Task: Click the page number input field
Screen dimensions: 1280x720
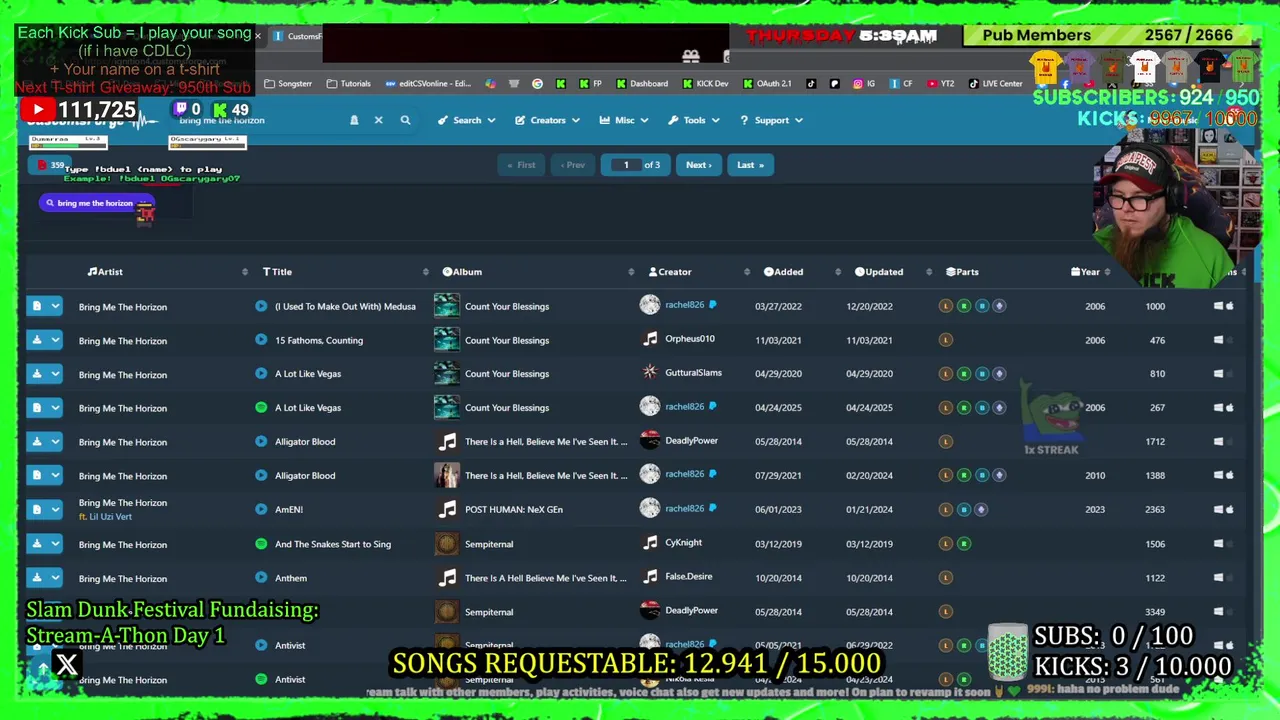Action: click(626, 165)
